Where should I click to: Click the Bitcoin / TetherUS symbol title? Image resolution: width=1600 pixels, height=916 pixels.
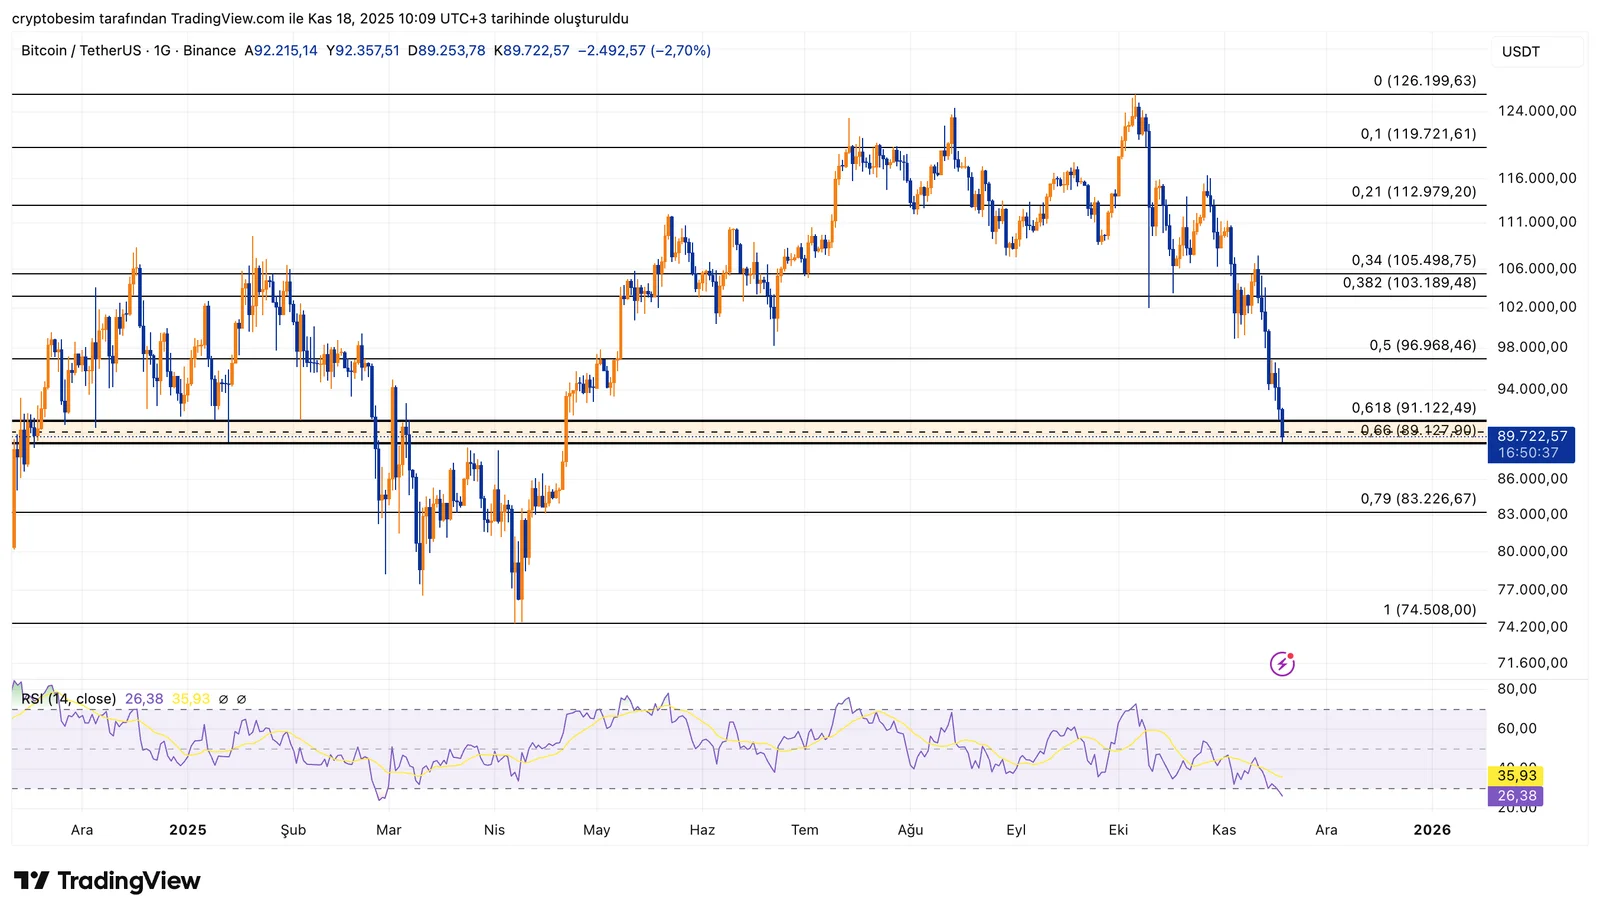(x=81, y=51)
